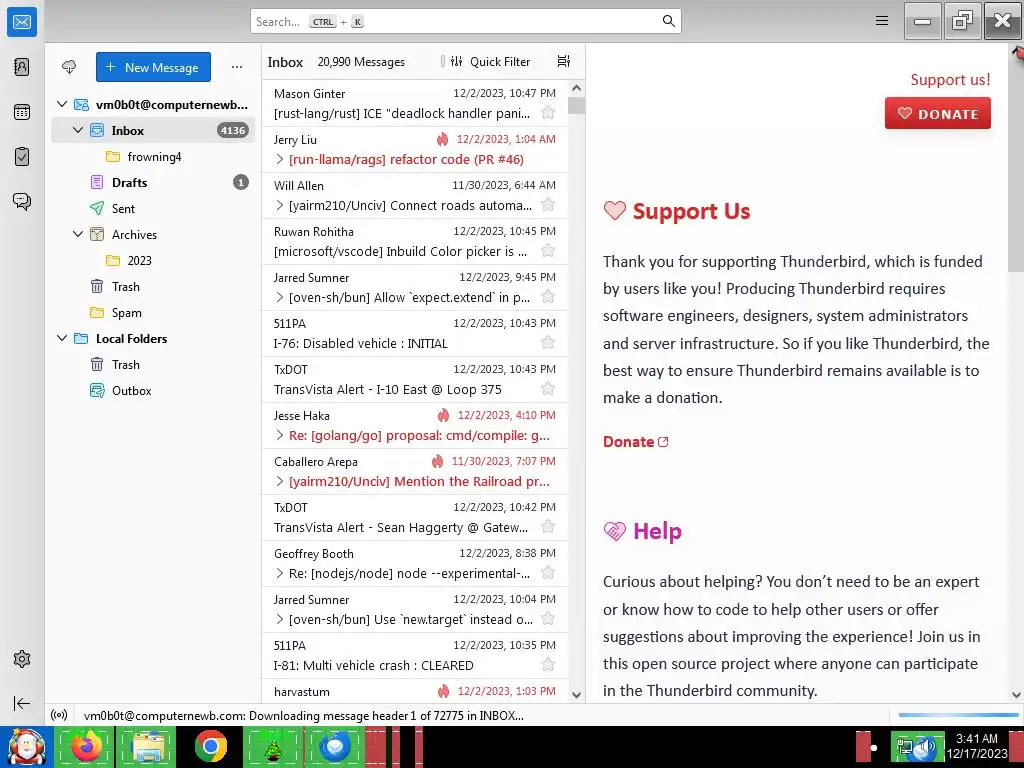Screen dimensions: 1024x768
Task: Open folder pane options ellipsis
Action: 237,67
